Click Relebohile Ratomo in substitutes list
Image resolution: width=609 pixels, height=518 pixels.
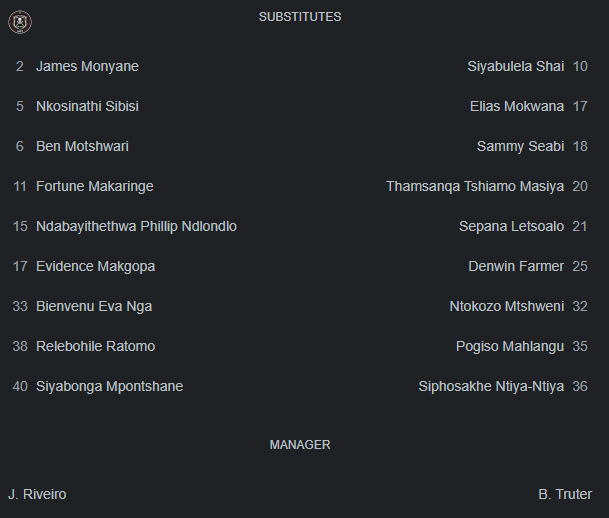(95, 347)
